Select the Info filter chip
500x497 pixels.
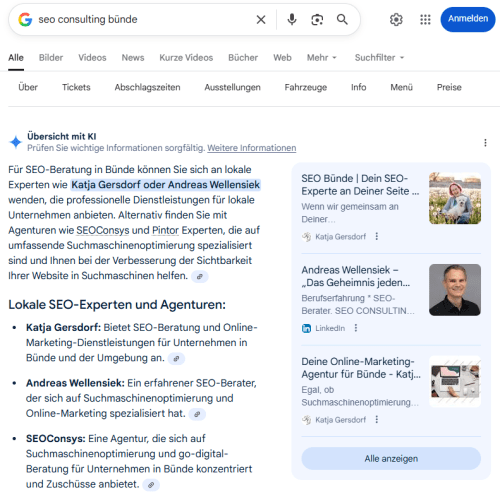358,87
